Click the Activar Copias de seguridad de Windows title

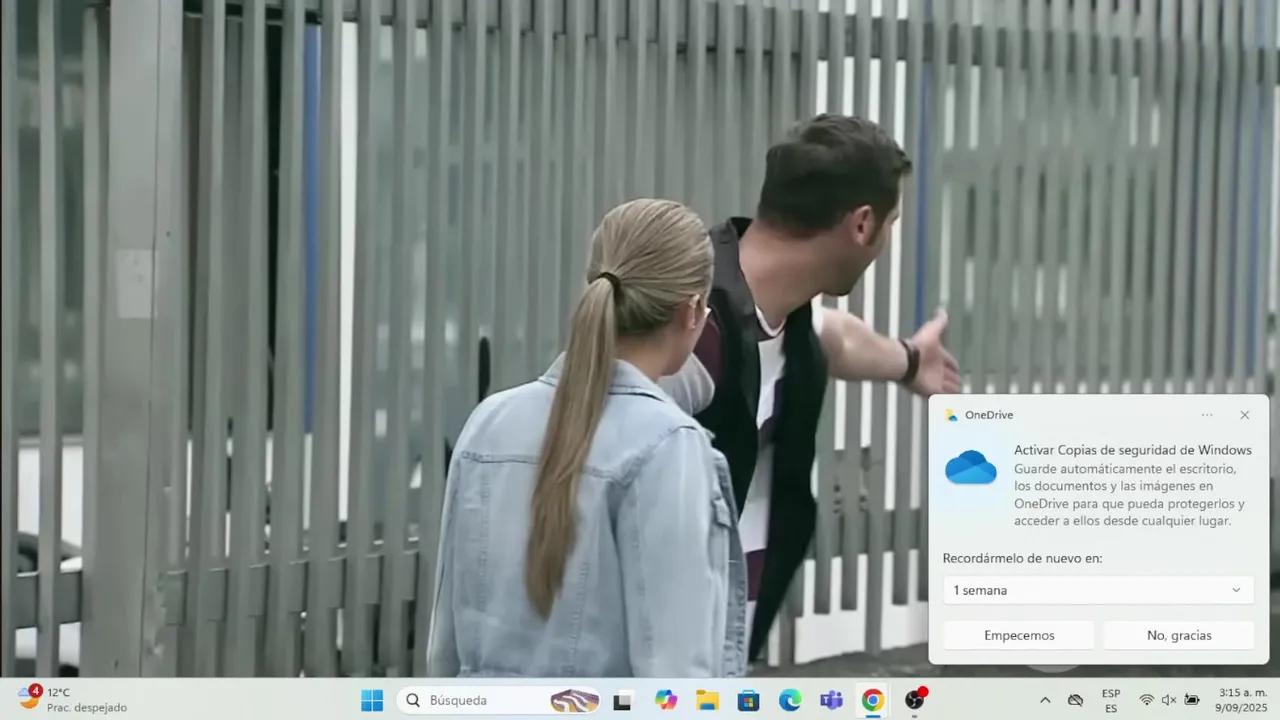[x=1133, y=450]
